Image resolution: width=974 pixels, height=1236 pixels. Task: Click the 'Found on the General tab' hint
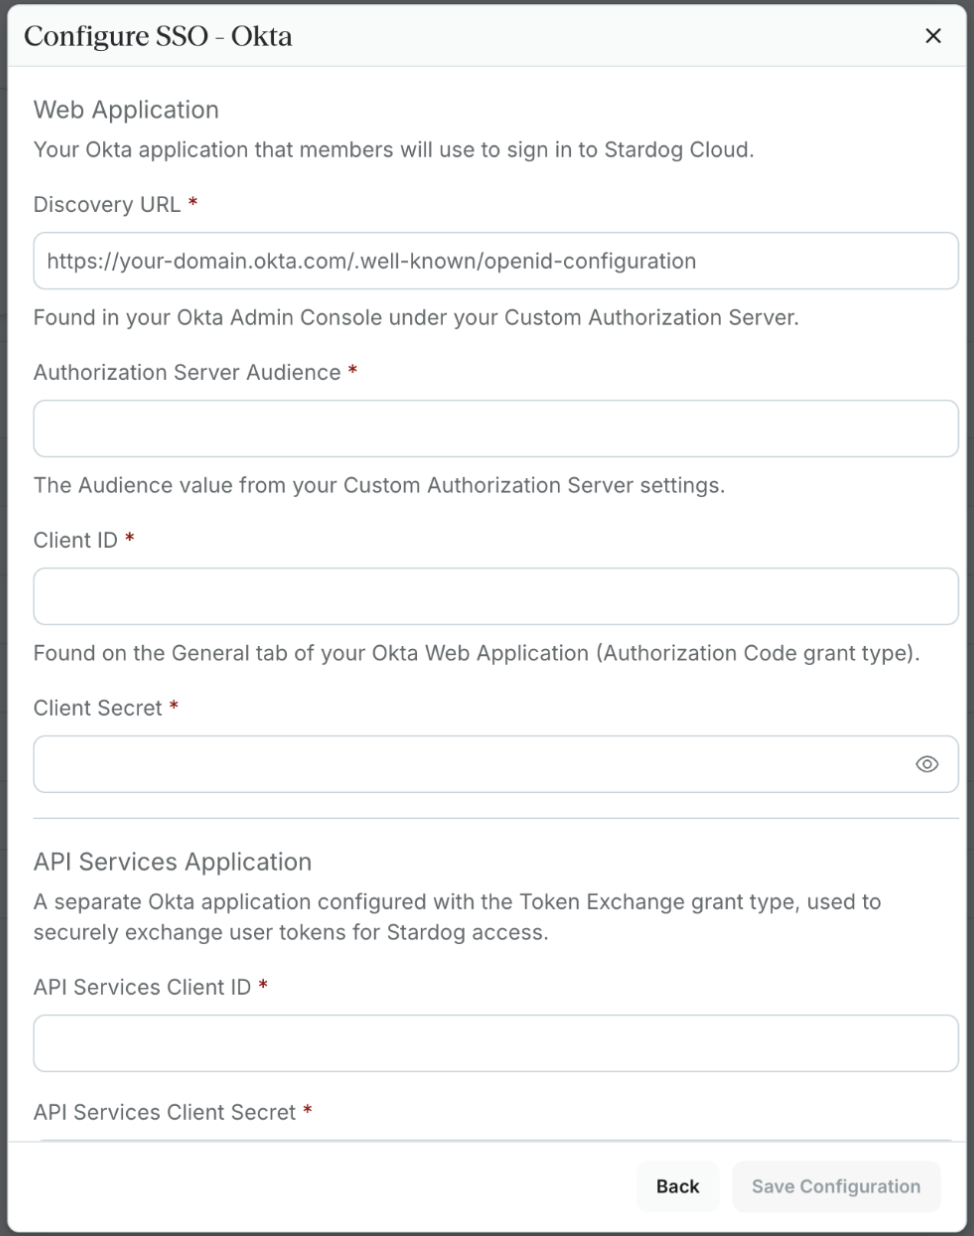click(x=476, y=654)
